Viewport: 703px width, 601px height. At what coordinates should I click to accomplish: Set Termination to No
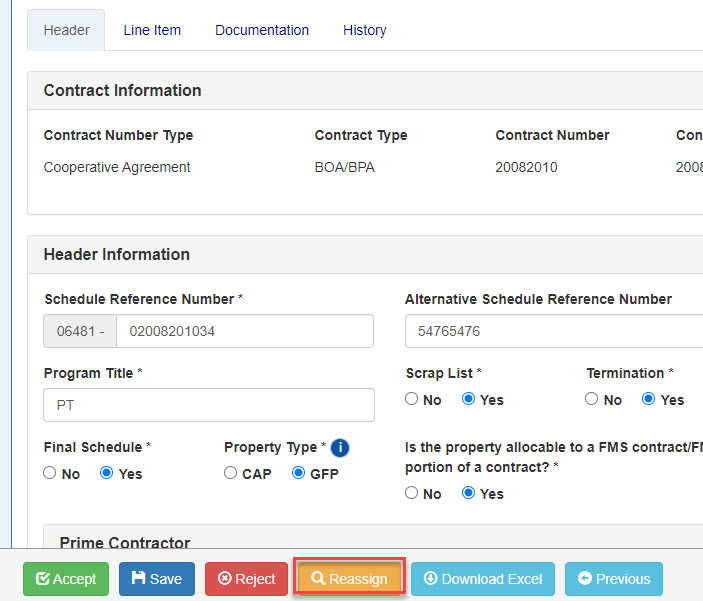pos(592,400)
